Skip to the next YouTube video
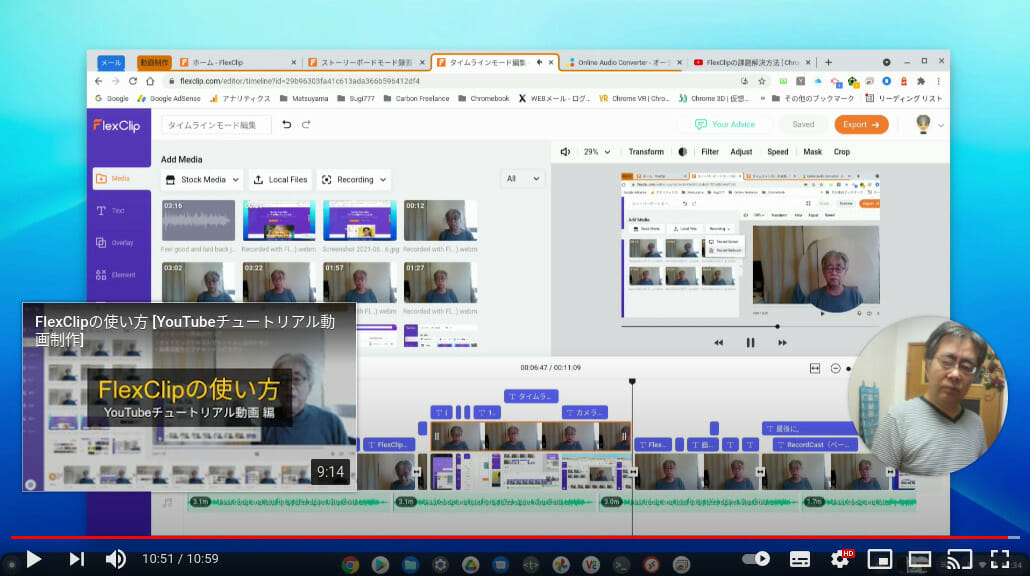Image resolution: width=1030 pixels, height=576 pixels. click(x=77, y=559)
